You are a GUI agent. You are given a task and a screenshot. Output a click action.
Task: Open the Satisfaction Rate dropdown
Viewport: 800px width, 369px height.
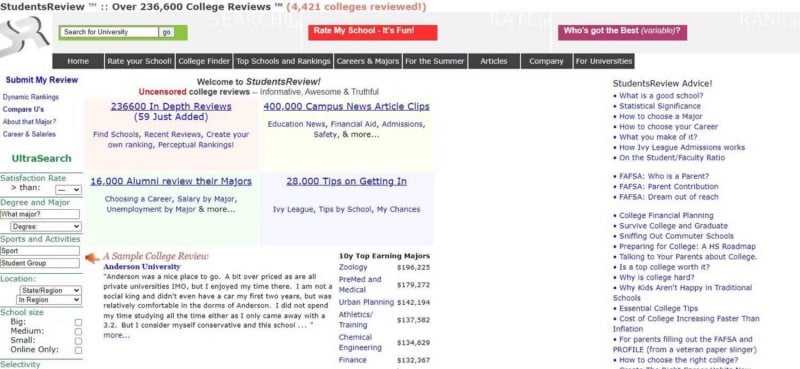point(68,190)
